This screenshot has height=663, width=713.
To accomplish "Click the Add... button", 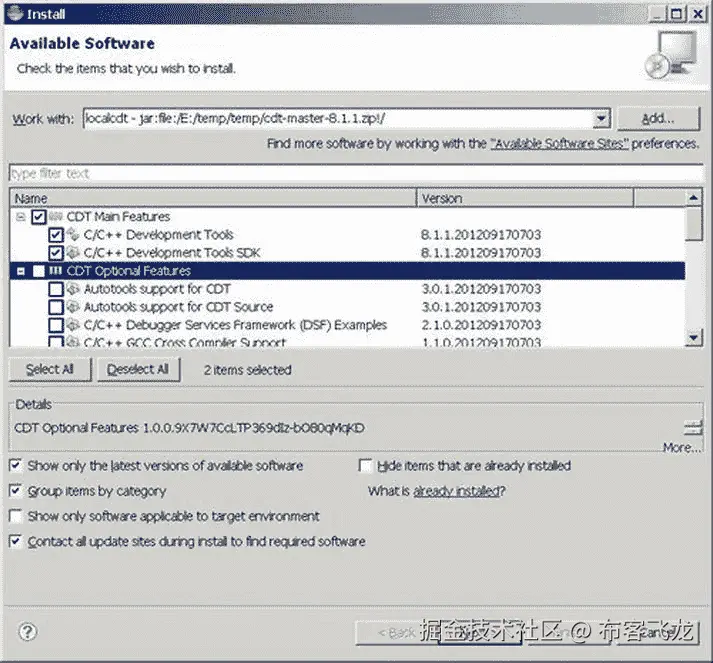I will 658,119.
